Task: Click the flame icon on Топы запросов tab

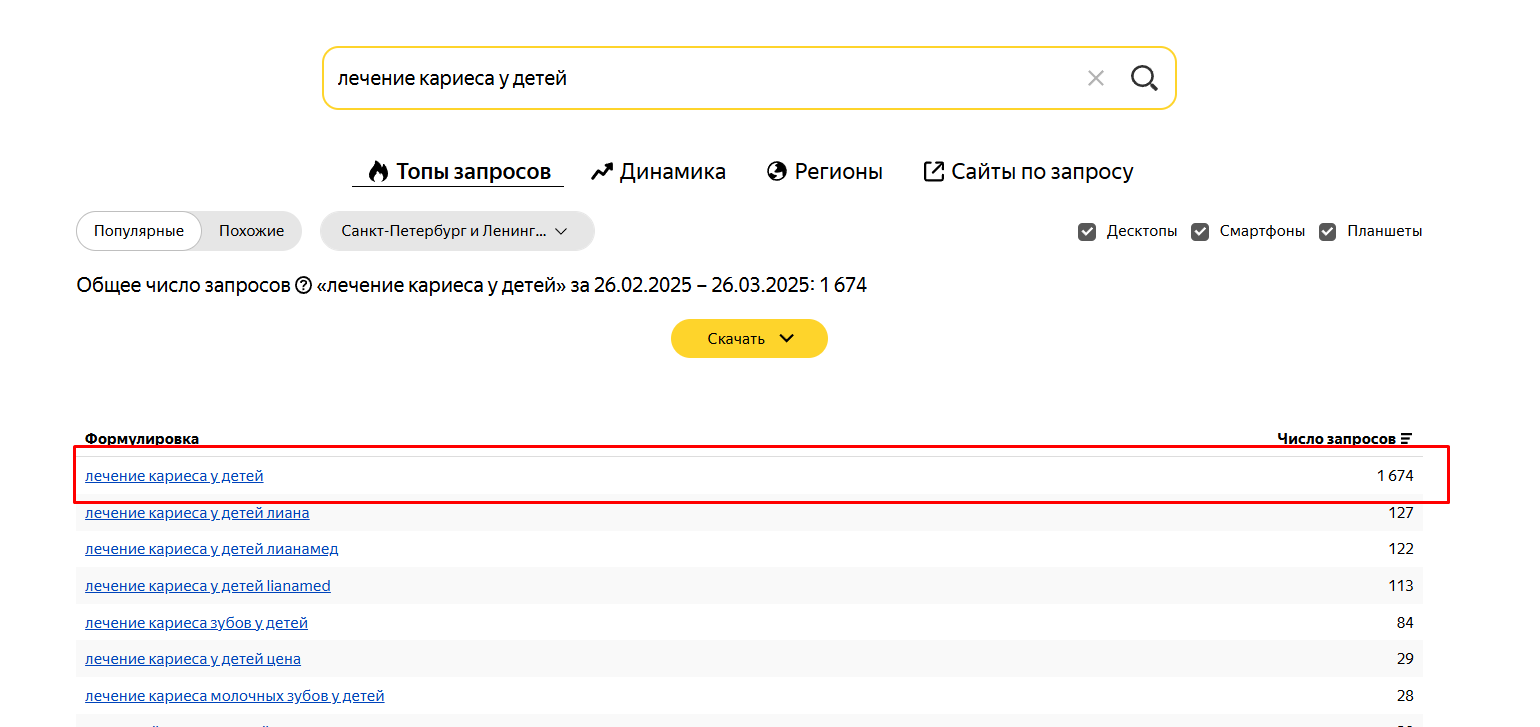Action: [x=377, y=170]
